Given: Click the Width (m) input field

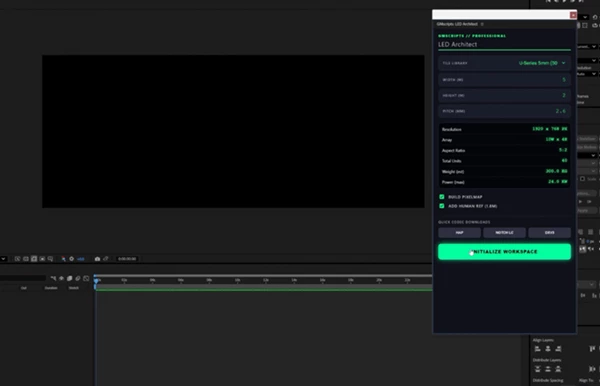Looking at the screenshot, I should tap(504, 80).
